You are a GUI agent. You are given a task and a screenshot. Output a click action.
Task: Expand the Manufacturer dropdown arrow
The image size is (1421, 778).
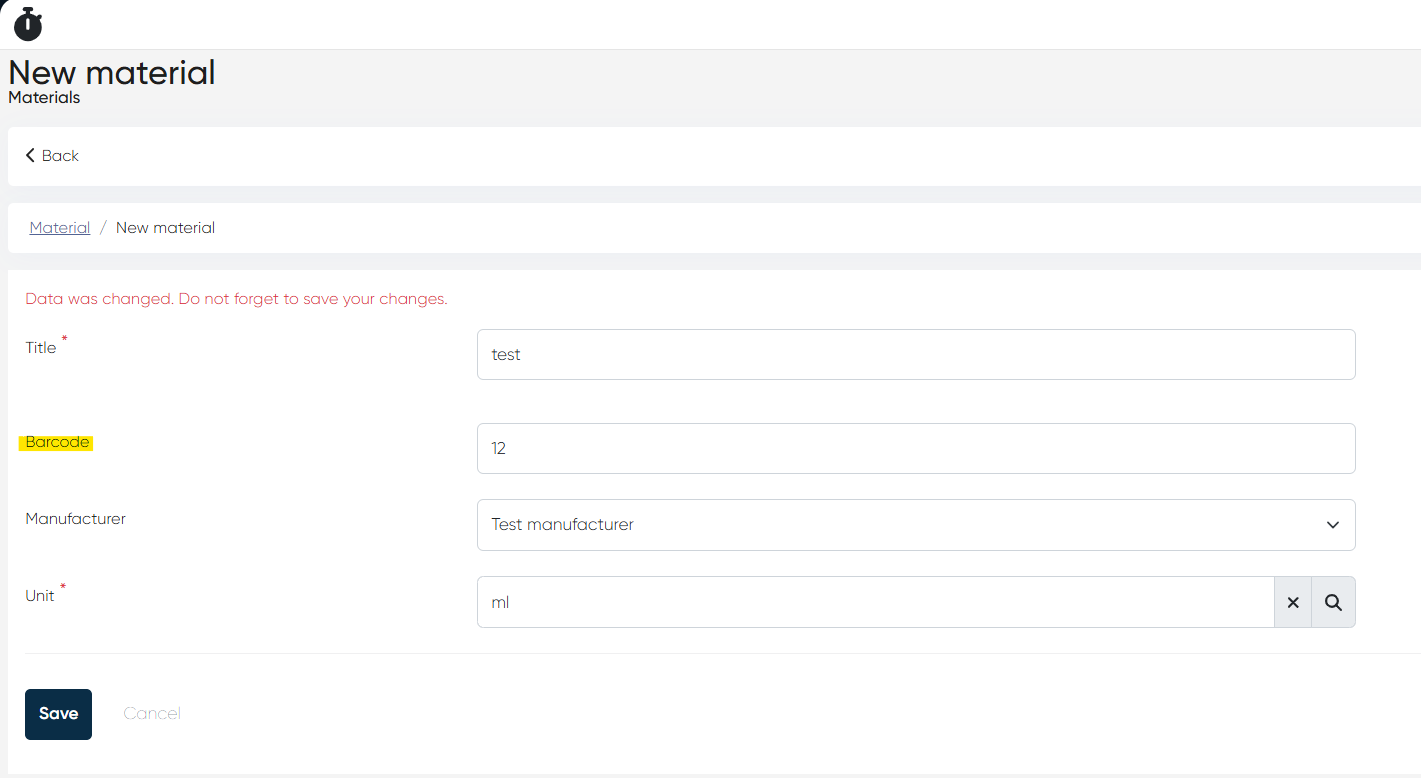(x=1332, y=525)
